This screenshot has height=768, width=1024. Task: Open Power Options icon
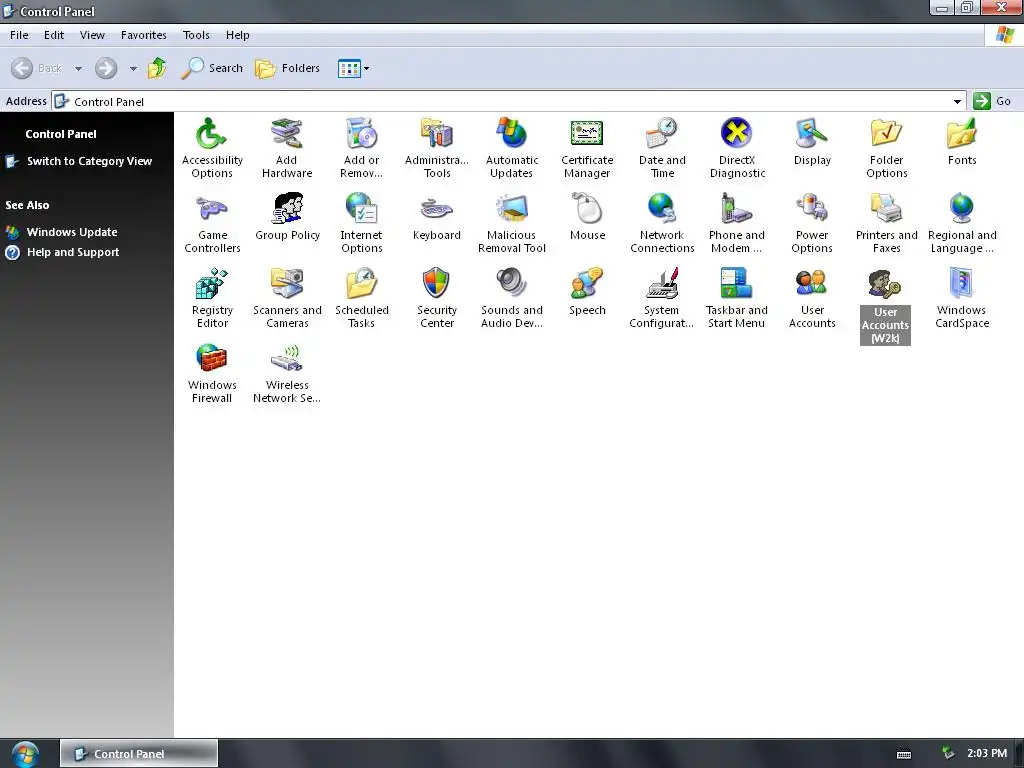(812, 223)
